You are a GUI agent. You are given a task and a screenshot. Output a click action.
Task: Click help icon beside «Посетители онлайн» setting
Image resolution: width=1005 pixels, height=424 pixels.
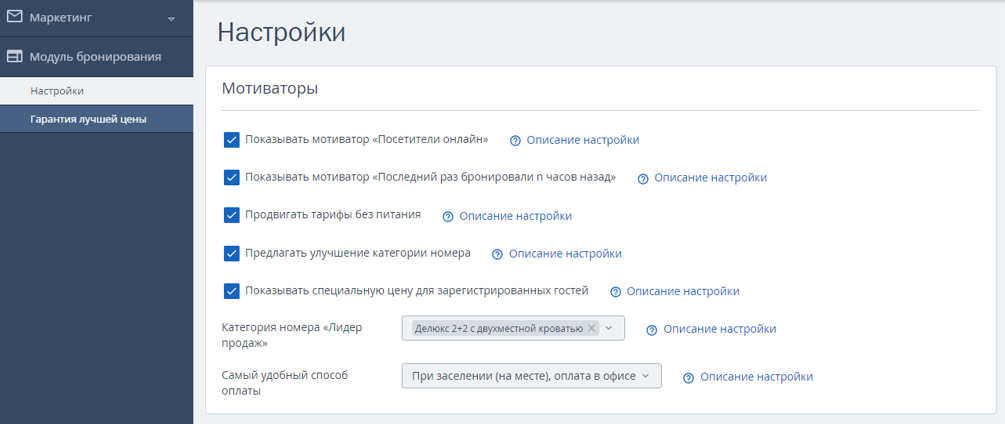pos(515,140)
